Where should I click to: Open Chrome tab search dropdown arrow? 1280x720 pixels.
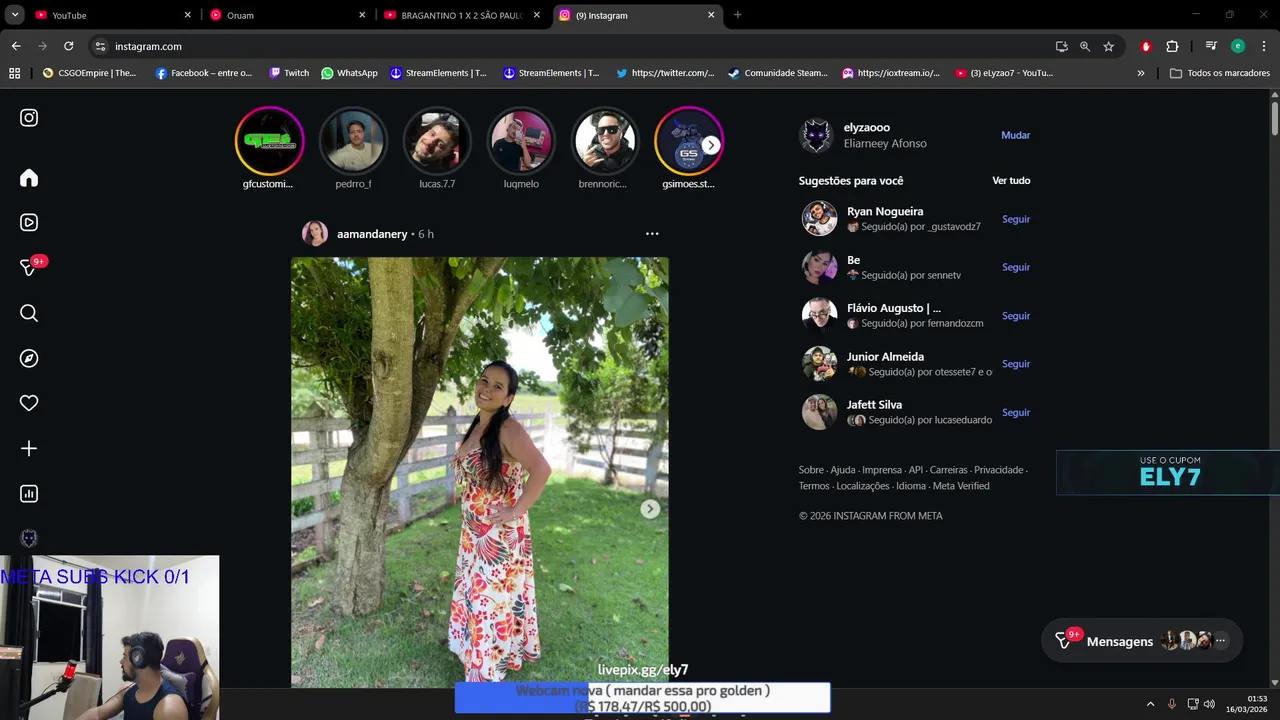pyautogui.click(x=15, y=15)
